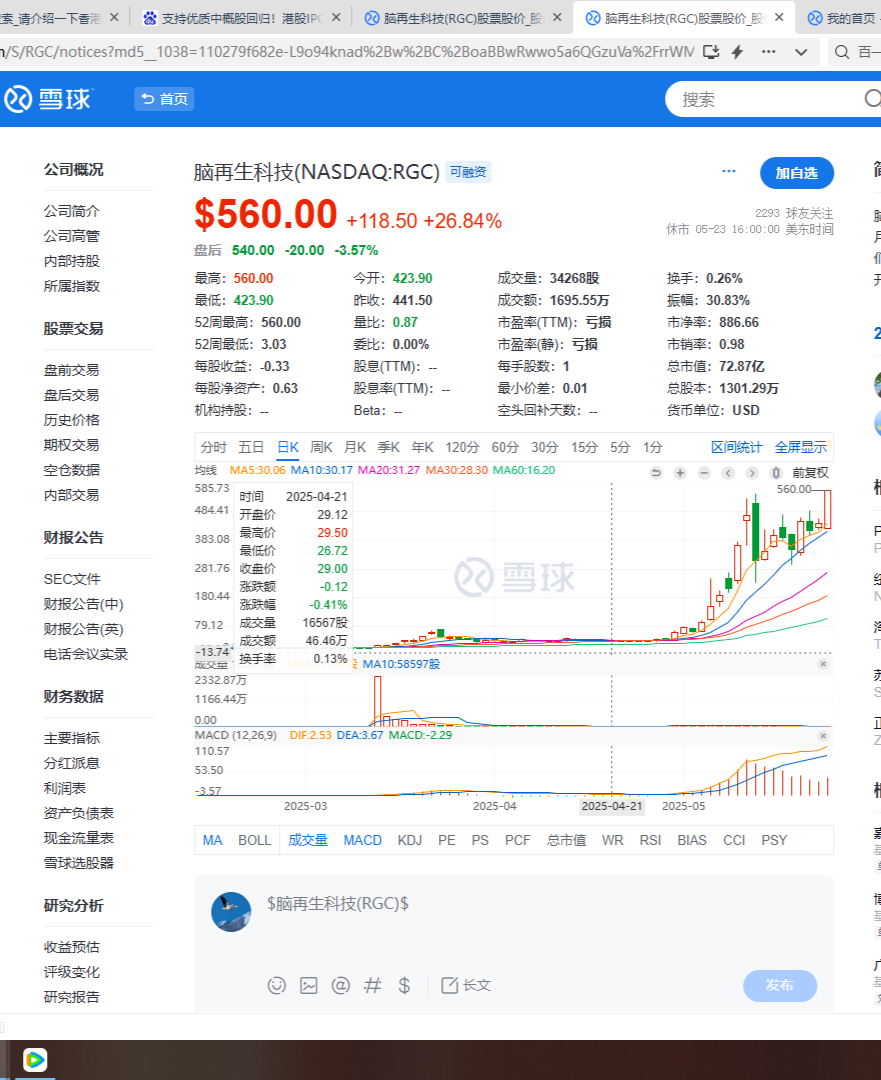Shift the chart right with the arrow
Image resolution: width=881 pixels, height=1080 pixels.
[x=752, y=472]
